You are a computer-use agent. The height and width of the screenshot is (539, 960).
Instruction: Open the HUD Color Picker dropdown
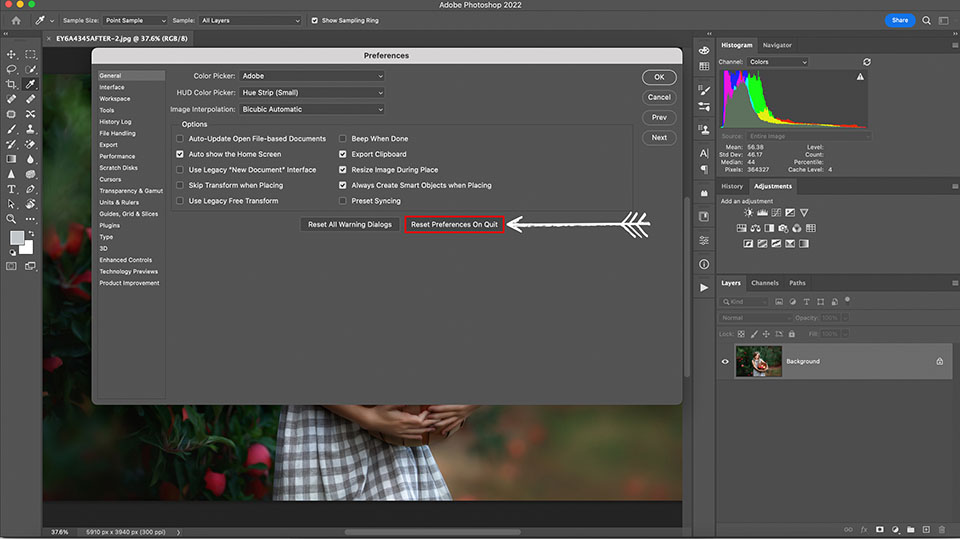(312, 92)
